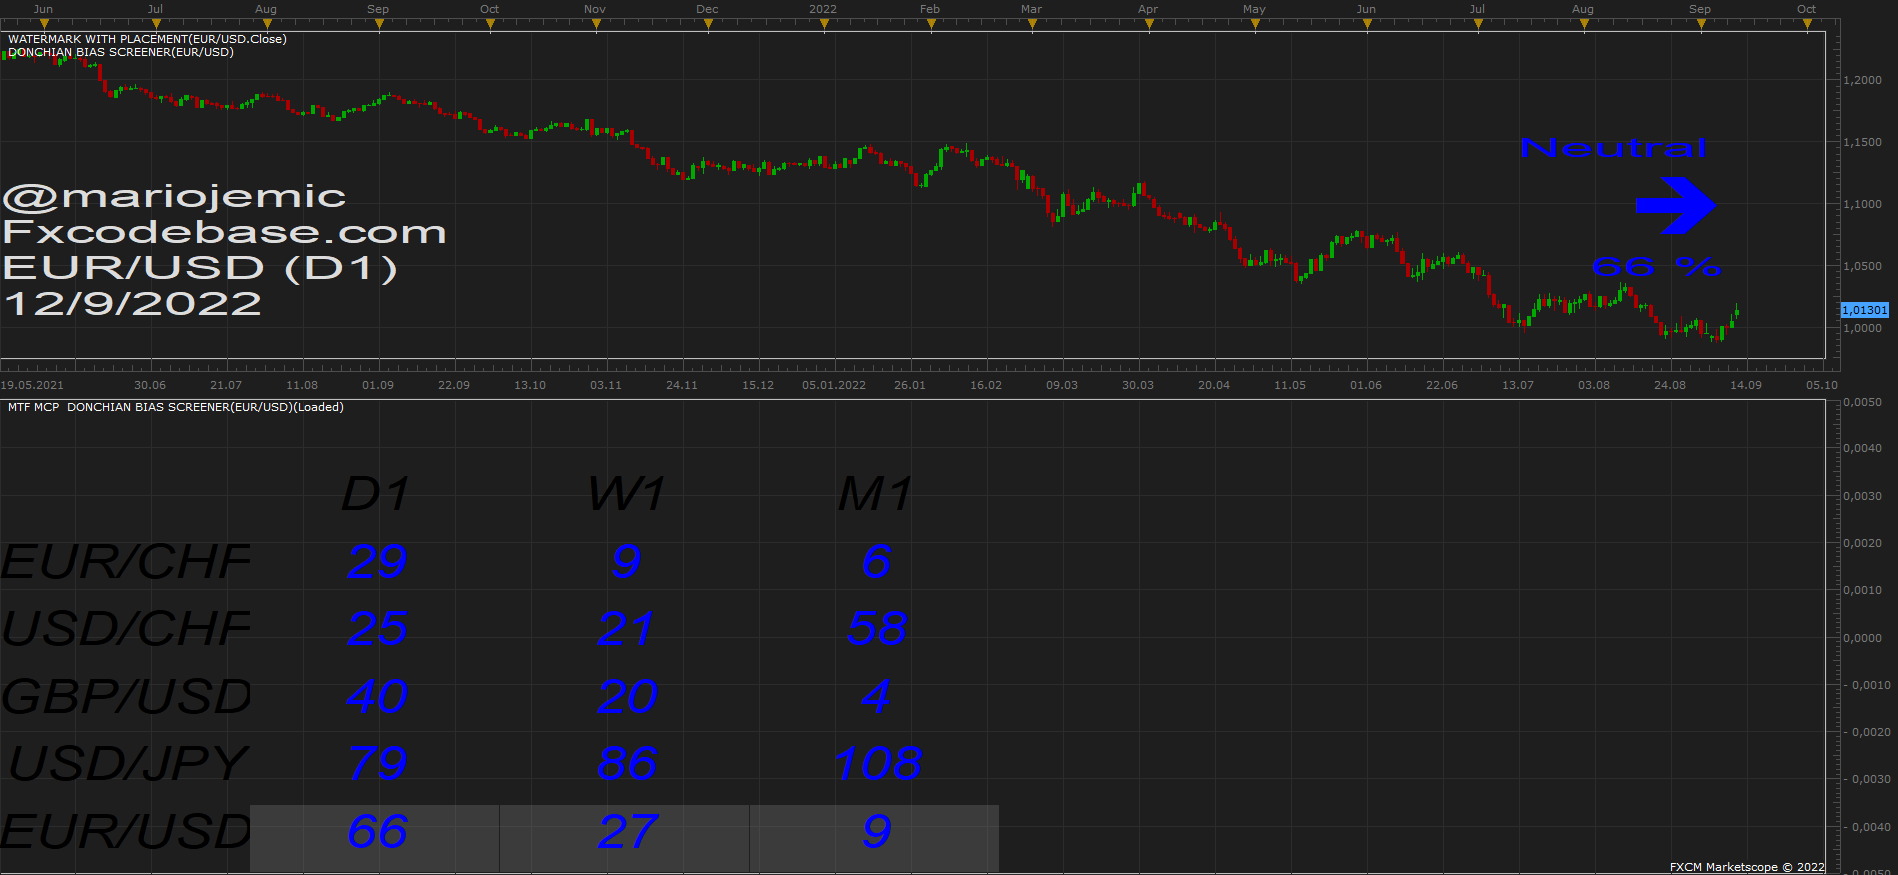Click the 24.11 date axis label
This screenshot has width=1898, height=875.
[682, 385]
